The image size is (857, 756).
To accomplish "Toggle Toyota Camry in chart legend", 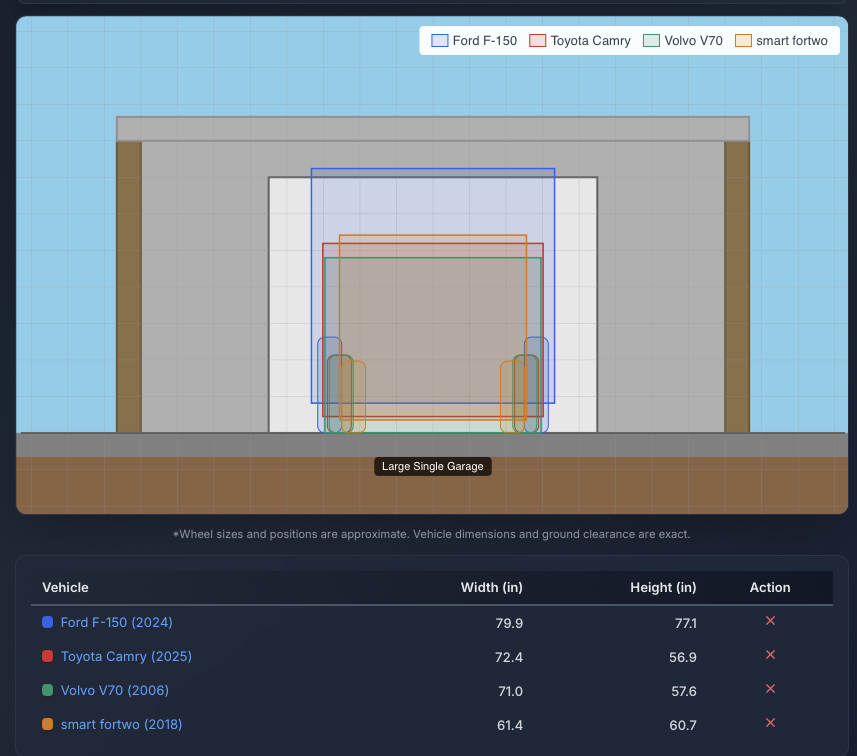I will click(579, 40).
